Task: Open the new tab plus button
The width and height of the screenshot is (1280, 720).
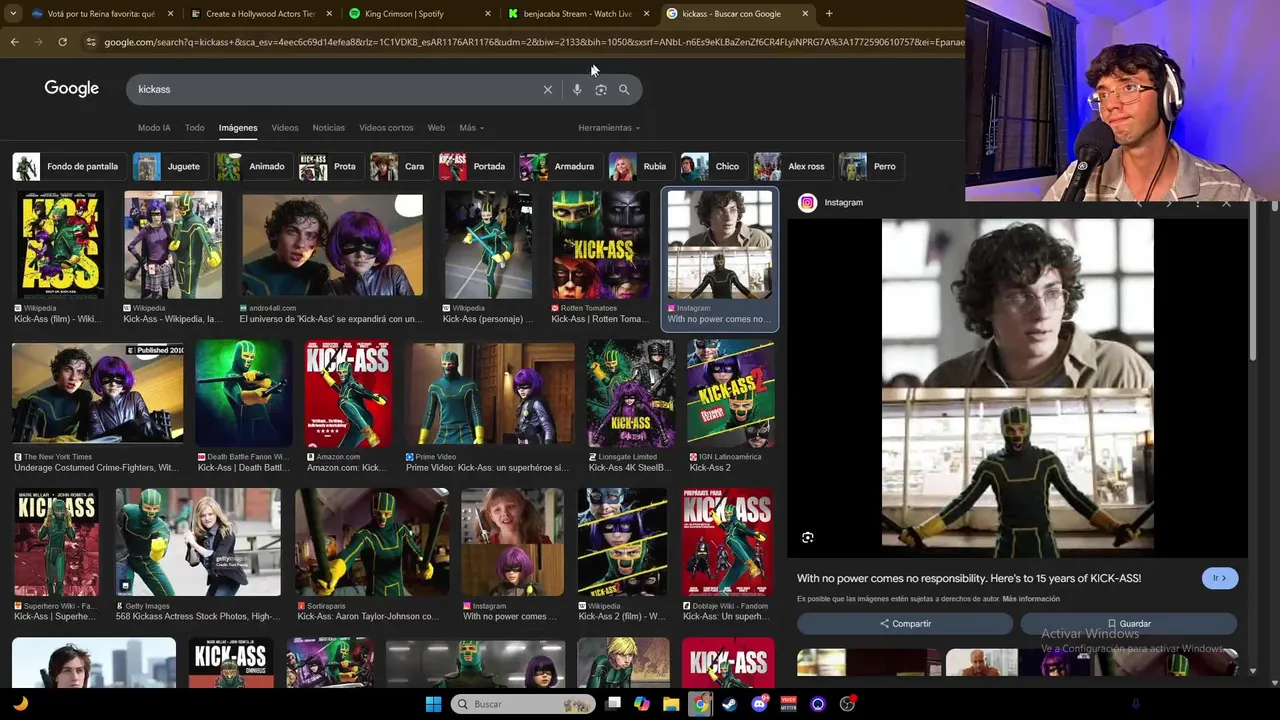Action: point(829,14)
